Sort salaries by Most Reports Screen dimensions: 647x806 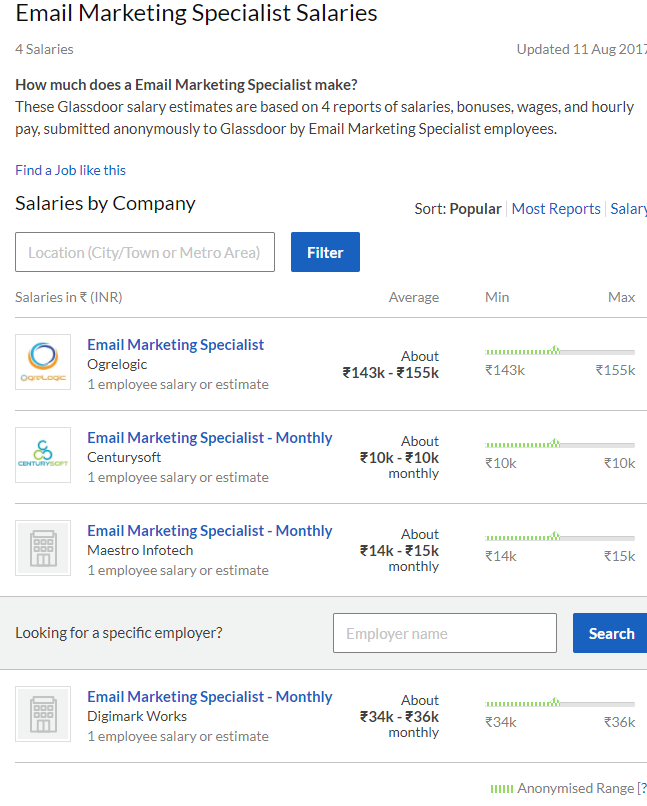pos(556,208)
